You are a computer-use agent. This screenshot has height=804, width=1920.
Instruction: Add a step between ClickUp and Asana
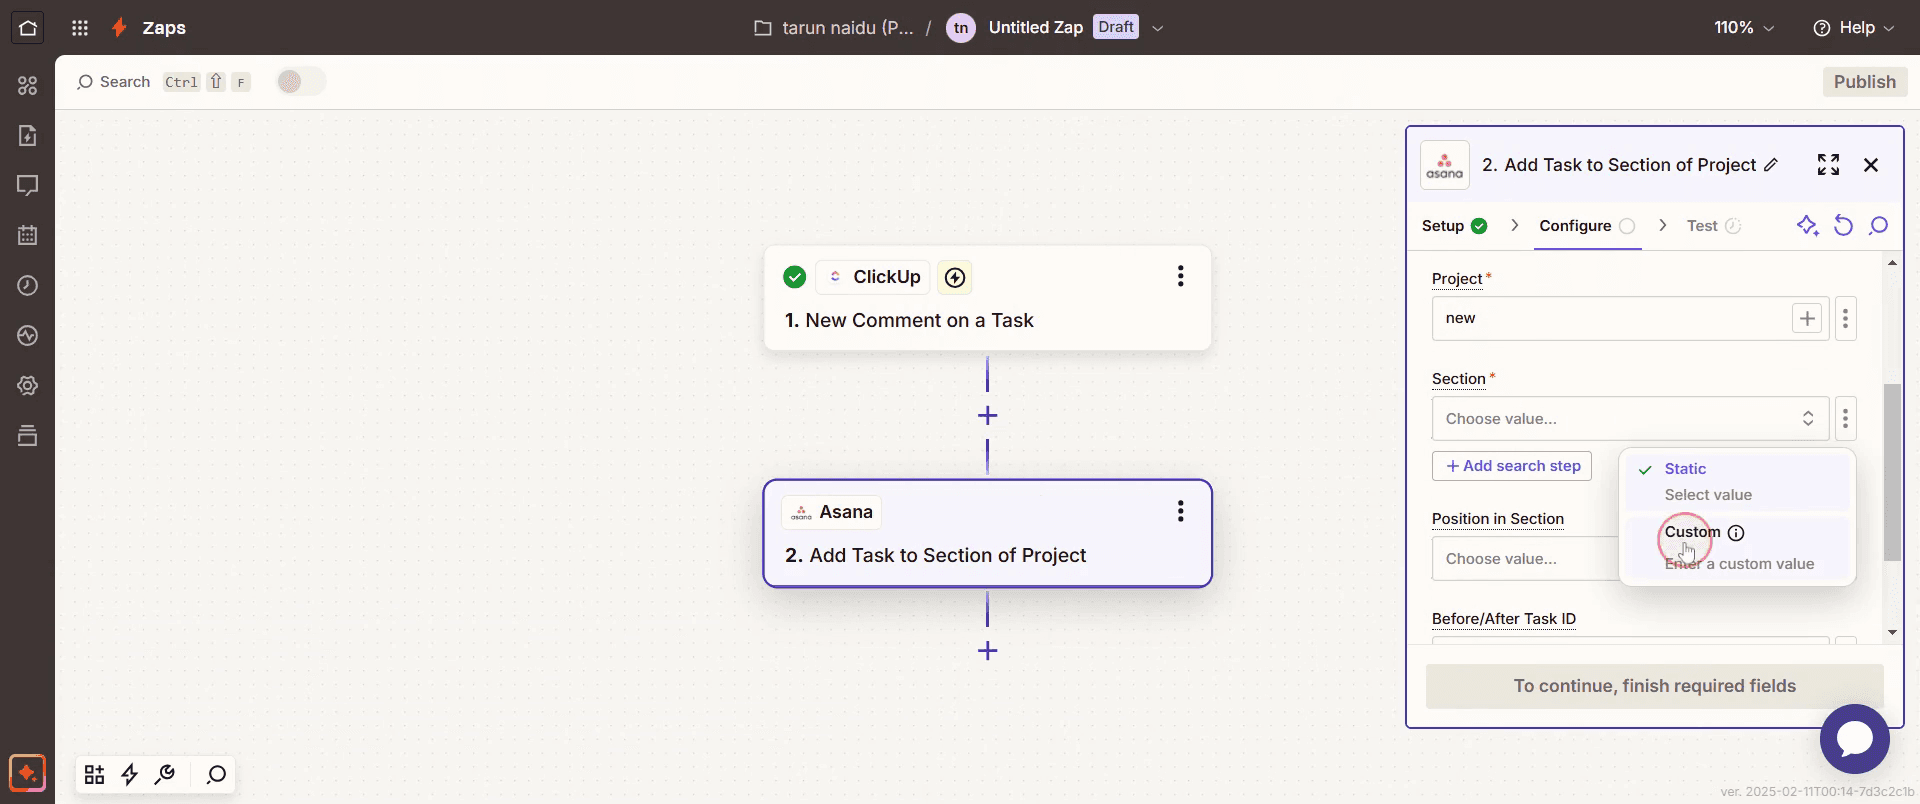pos(987,416)
